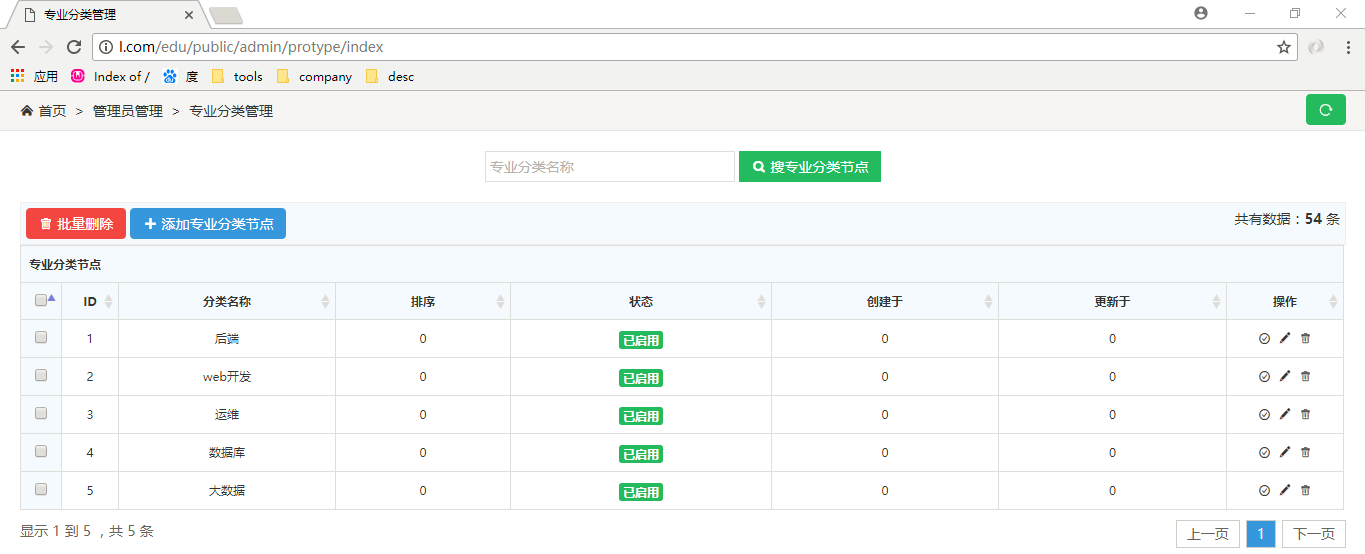Click the status toggle icon for 运维 row
The height and width of the screenshot is (554, 1365).
point(1264,414)
